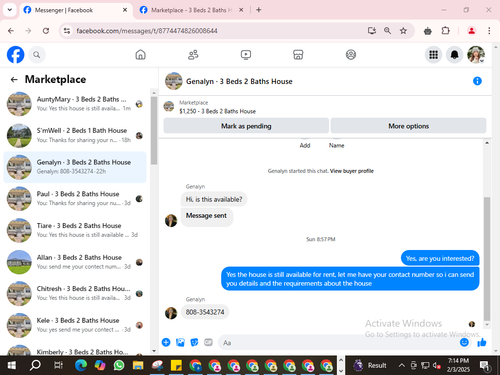
Task: Click Mark as pending button
Action: (246, 126)
